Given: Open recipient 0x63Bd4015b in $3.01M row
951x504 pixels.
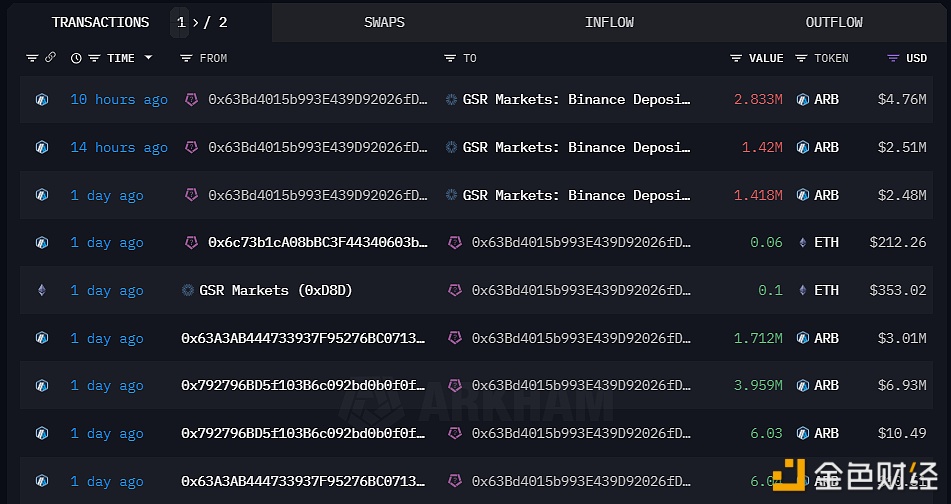Looking at the screenshot, I should click(581, 338).
